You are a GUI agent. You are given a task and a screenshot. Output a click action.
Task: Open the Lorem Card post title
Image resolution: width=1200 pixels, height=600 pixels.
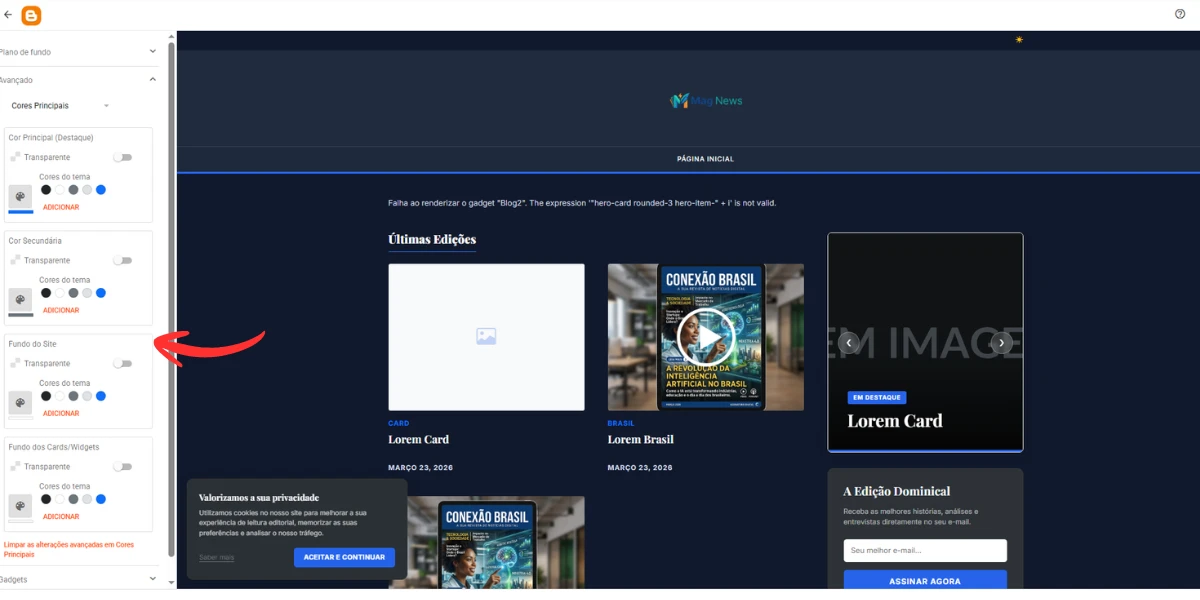[x=418, y=439]
